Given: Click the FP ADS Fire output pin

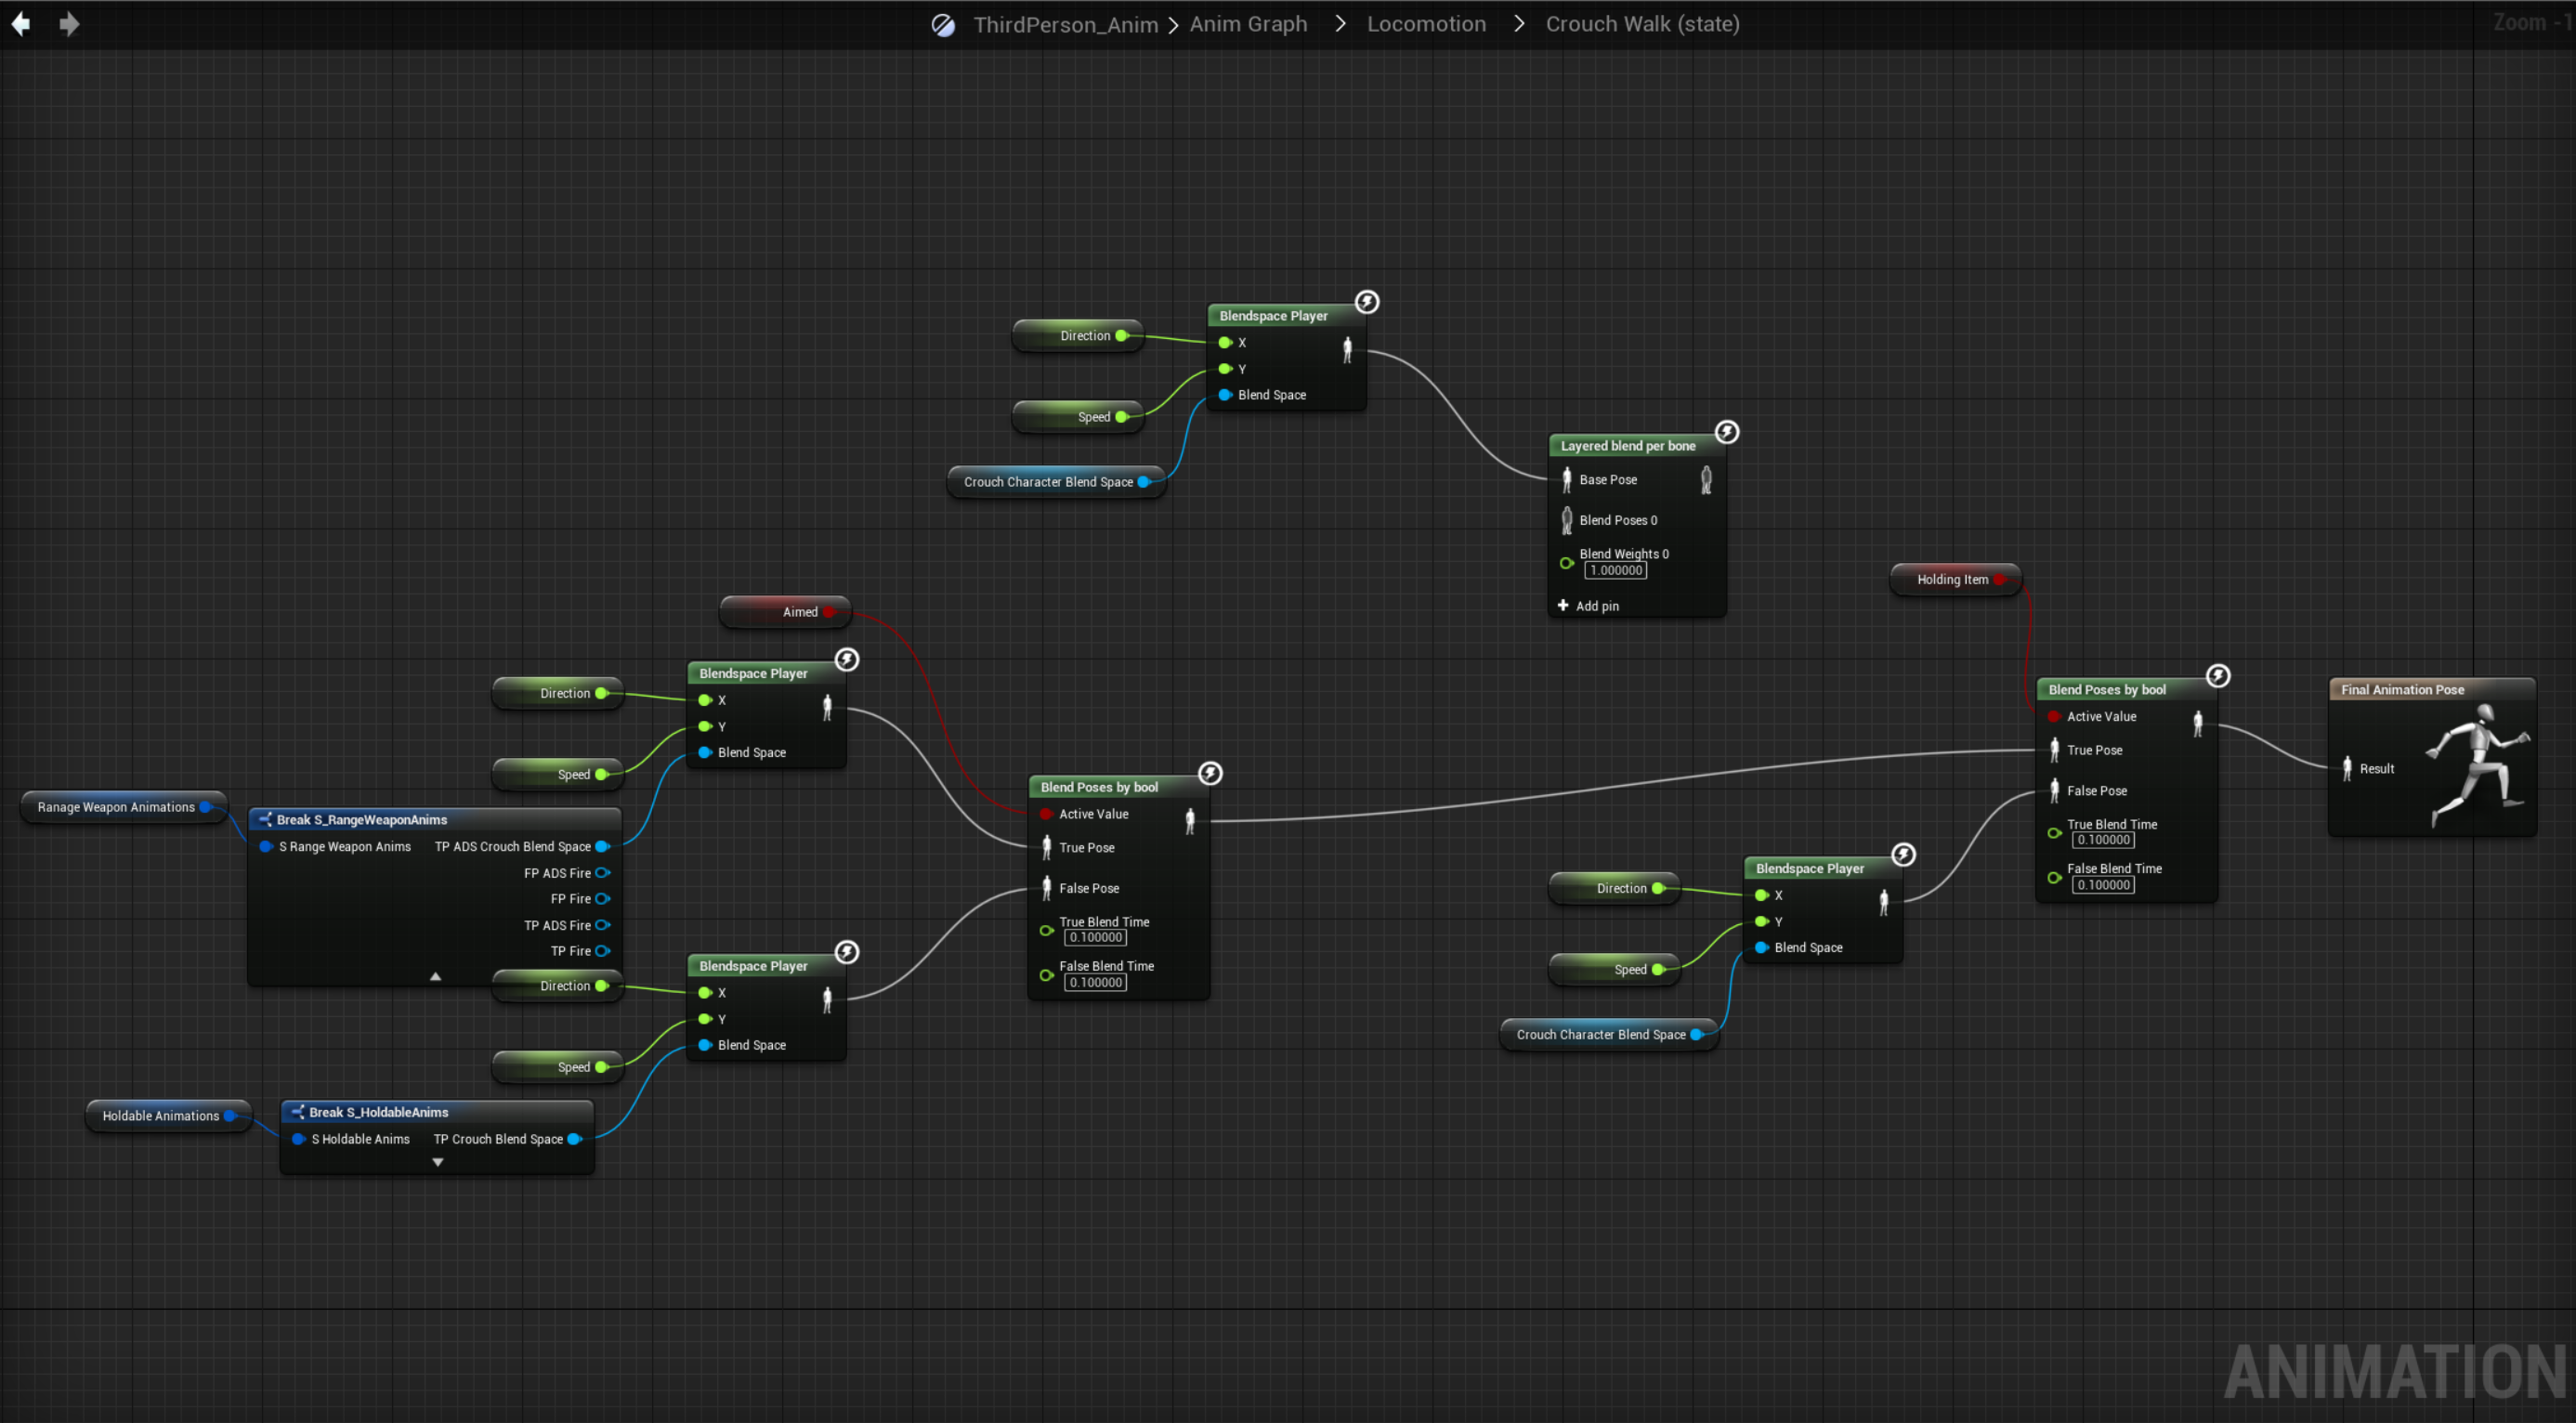Looking at the screenshot, I should pyautogui.click(x=602, y=873).
